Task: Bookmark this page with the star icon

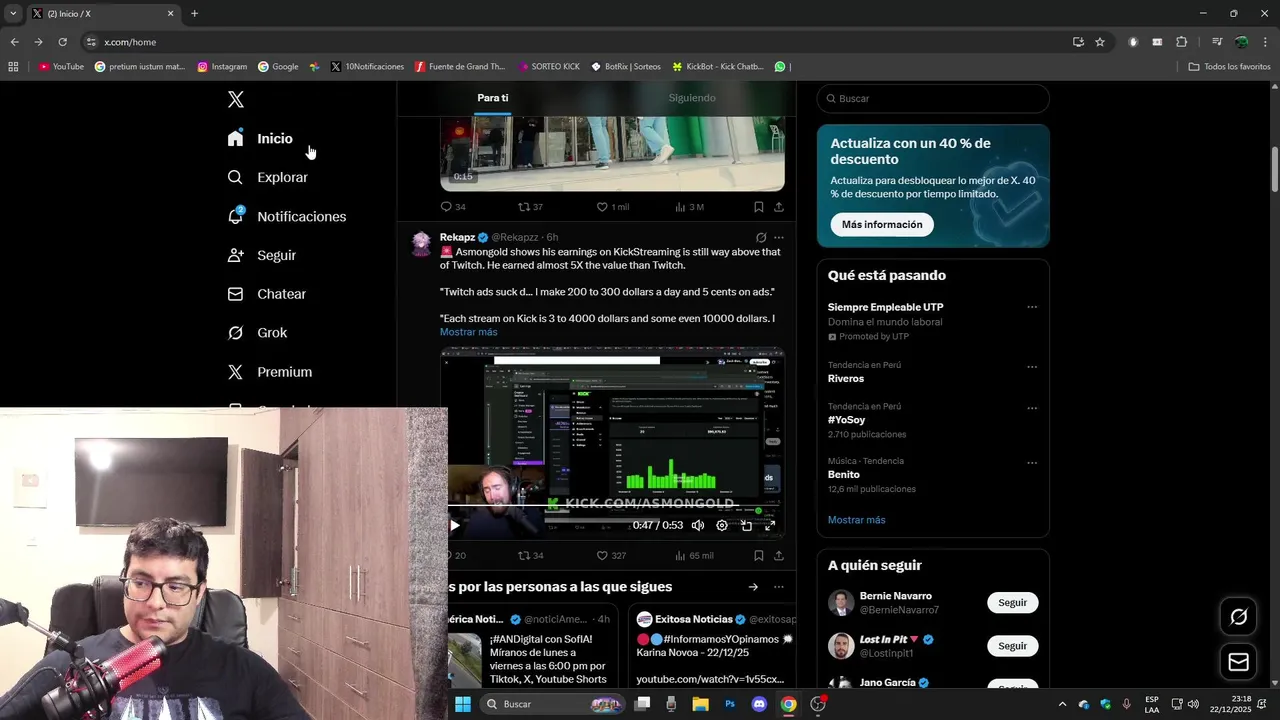Action: 1100,42
